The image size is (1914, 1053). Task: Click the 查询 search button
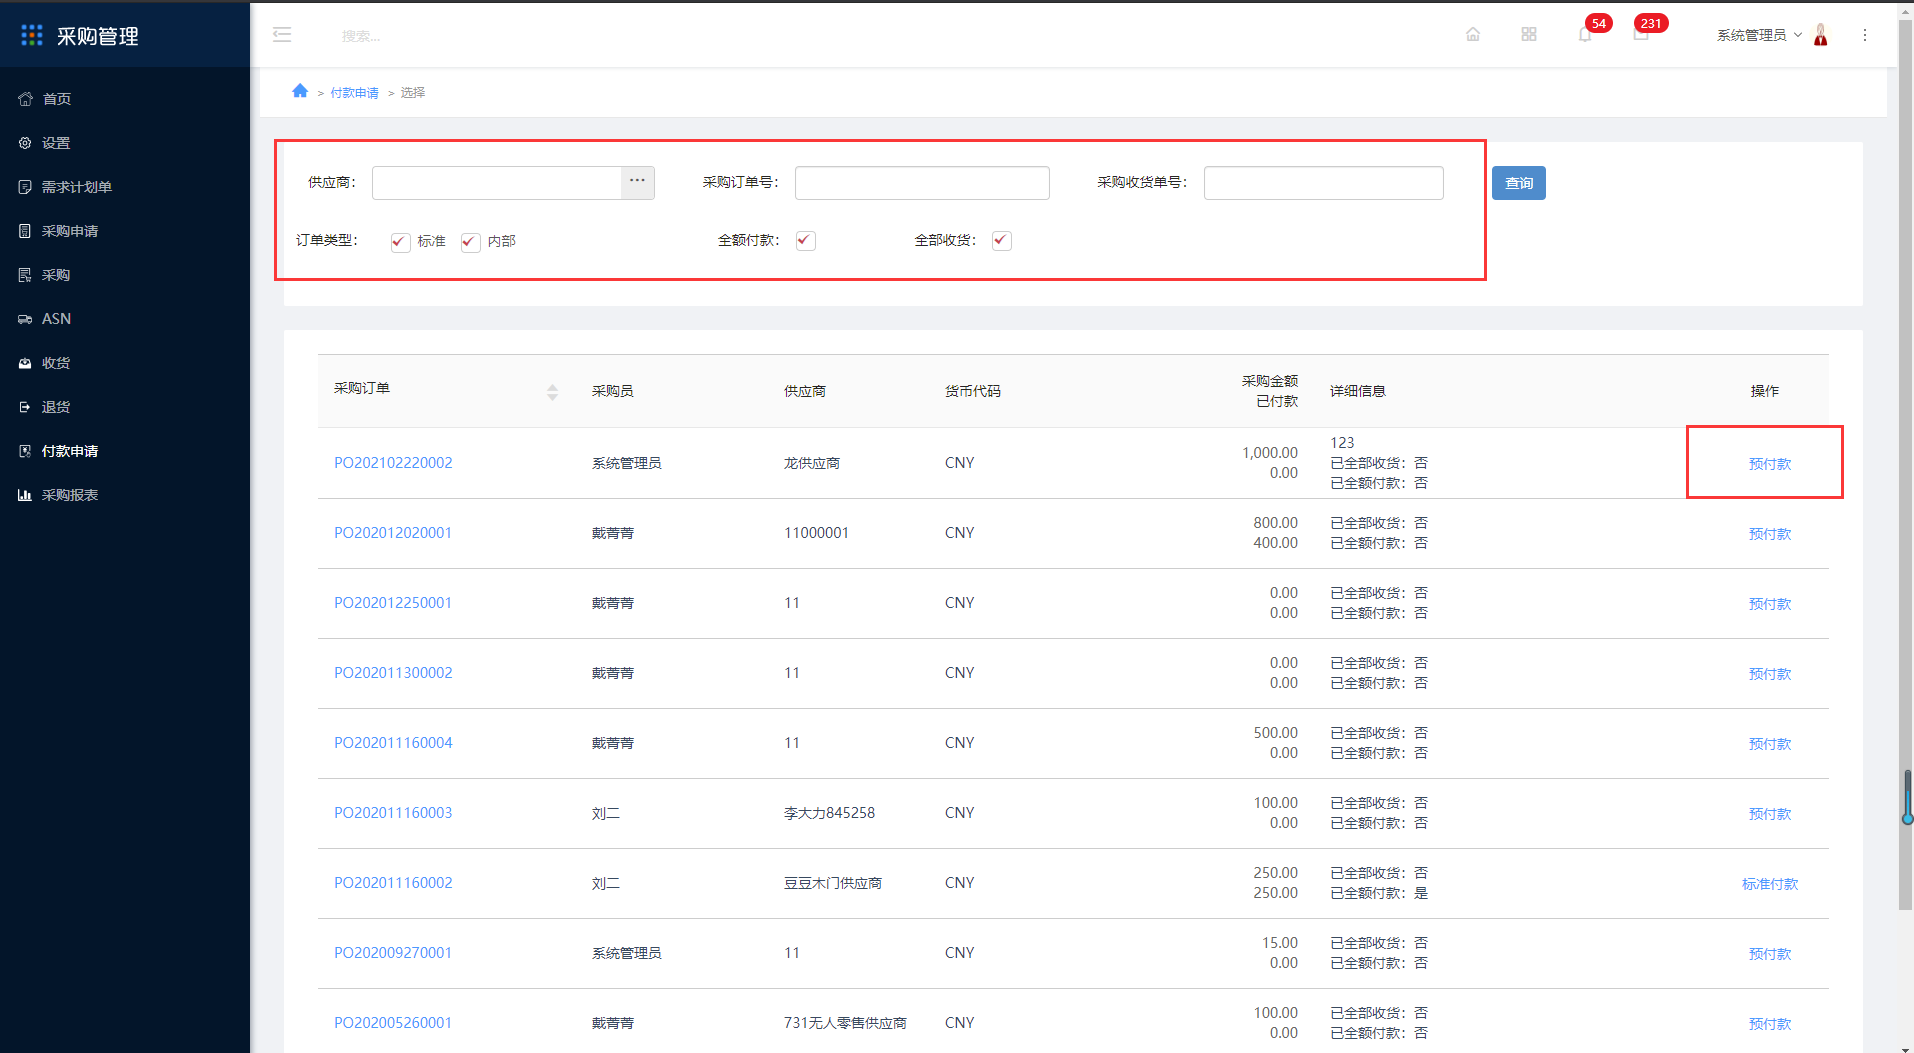pyautogui.click(x=1518, y=183)
